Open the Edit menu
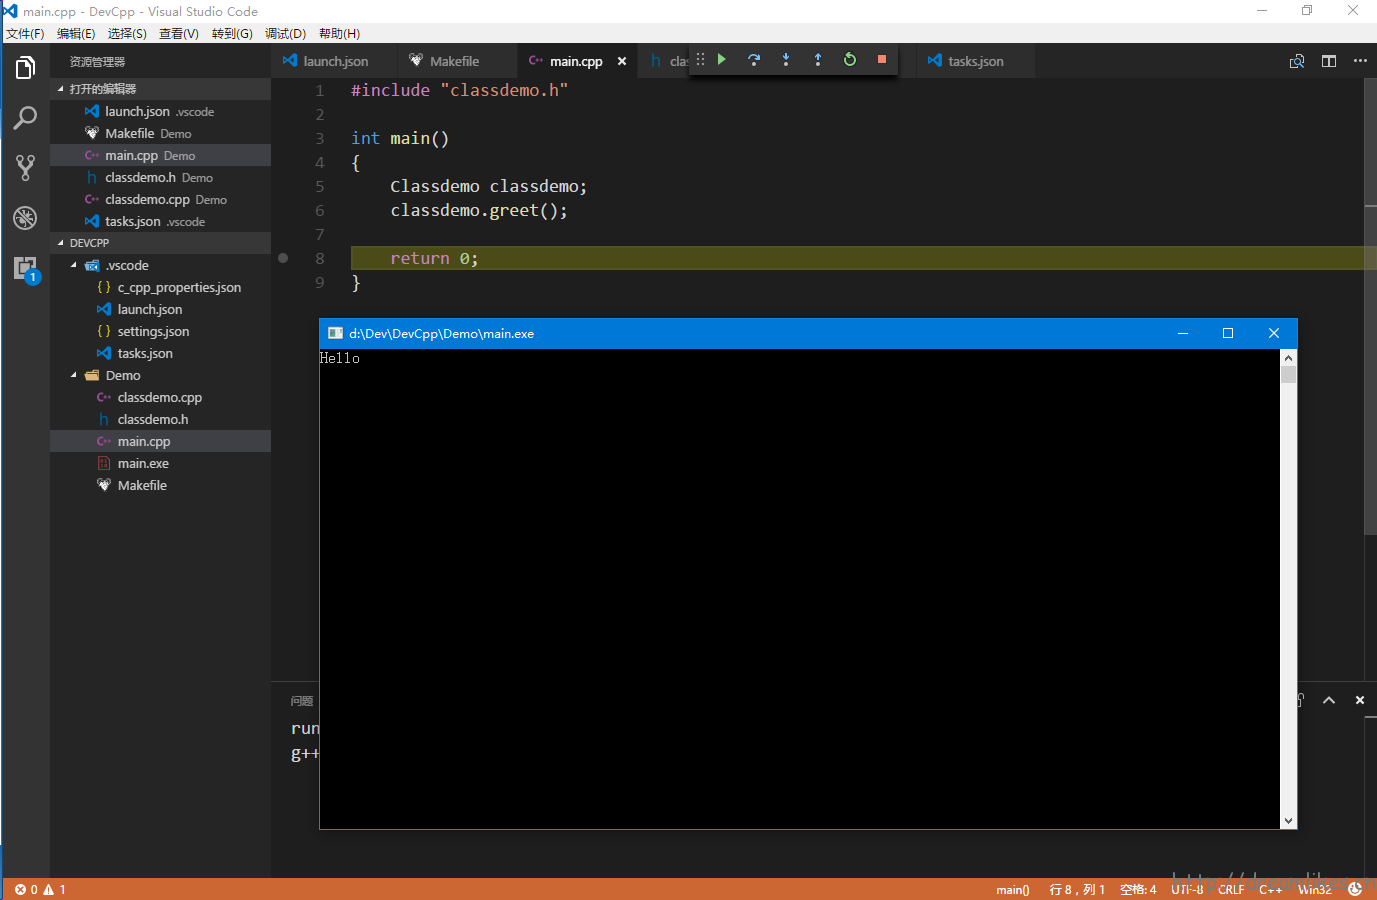The image size is (1377, 900). click(x=76, y=34)
